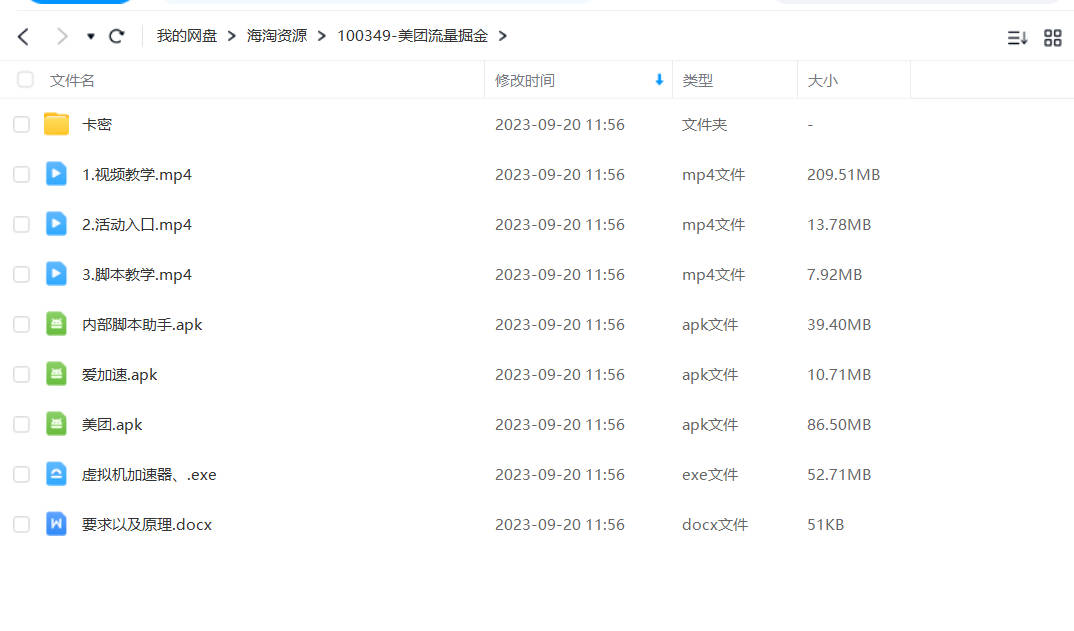Click the 要求以及原理.docx Word icon
1074x631 pixels.
pos(56,524)
